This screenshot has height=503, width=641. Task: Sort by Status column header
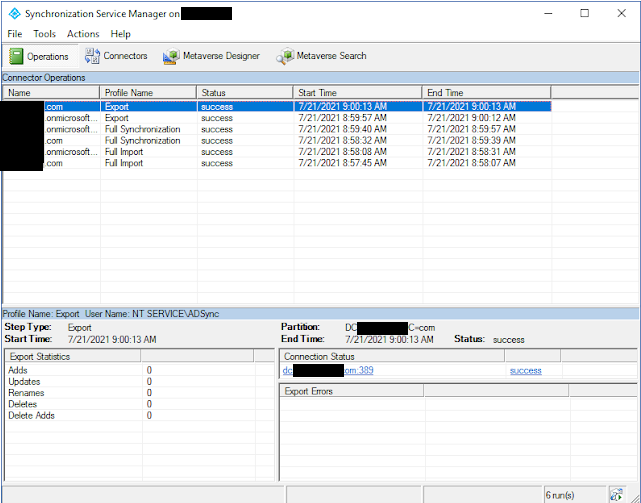point(245,92)
